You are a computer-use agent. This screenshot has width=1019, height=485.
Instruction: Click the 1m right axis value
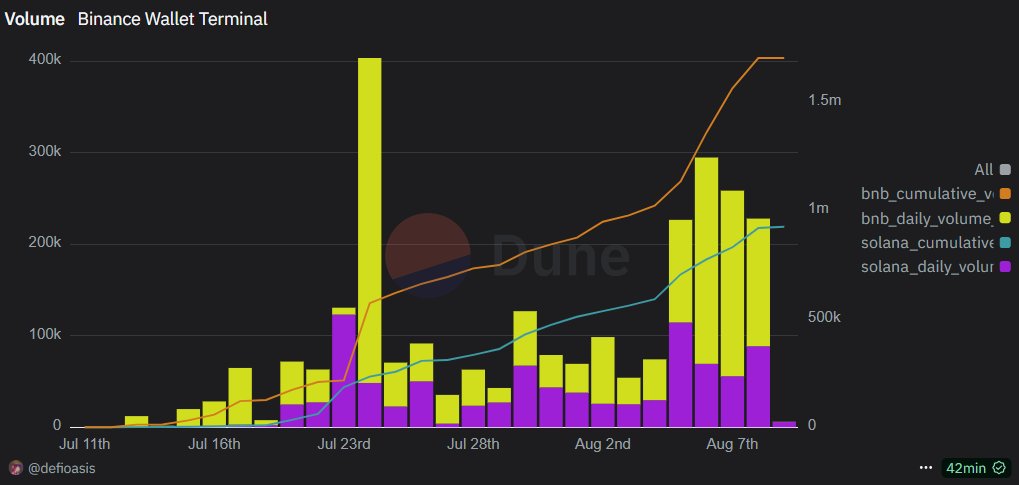coord(819,209)
